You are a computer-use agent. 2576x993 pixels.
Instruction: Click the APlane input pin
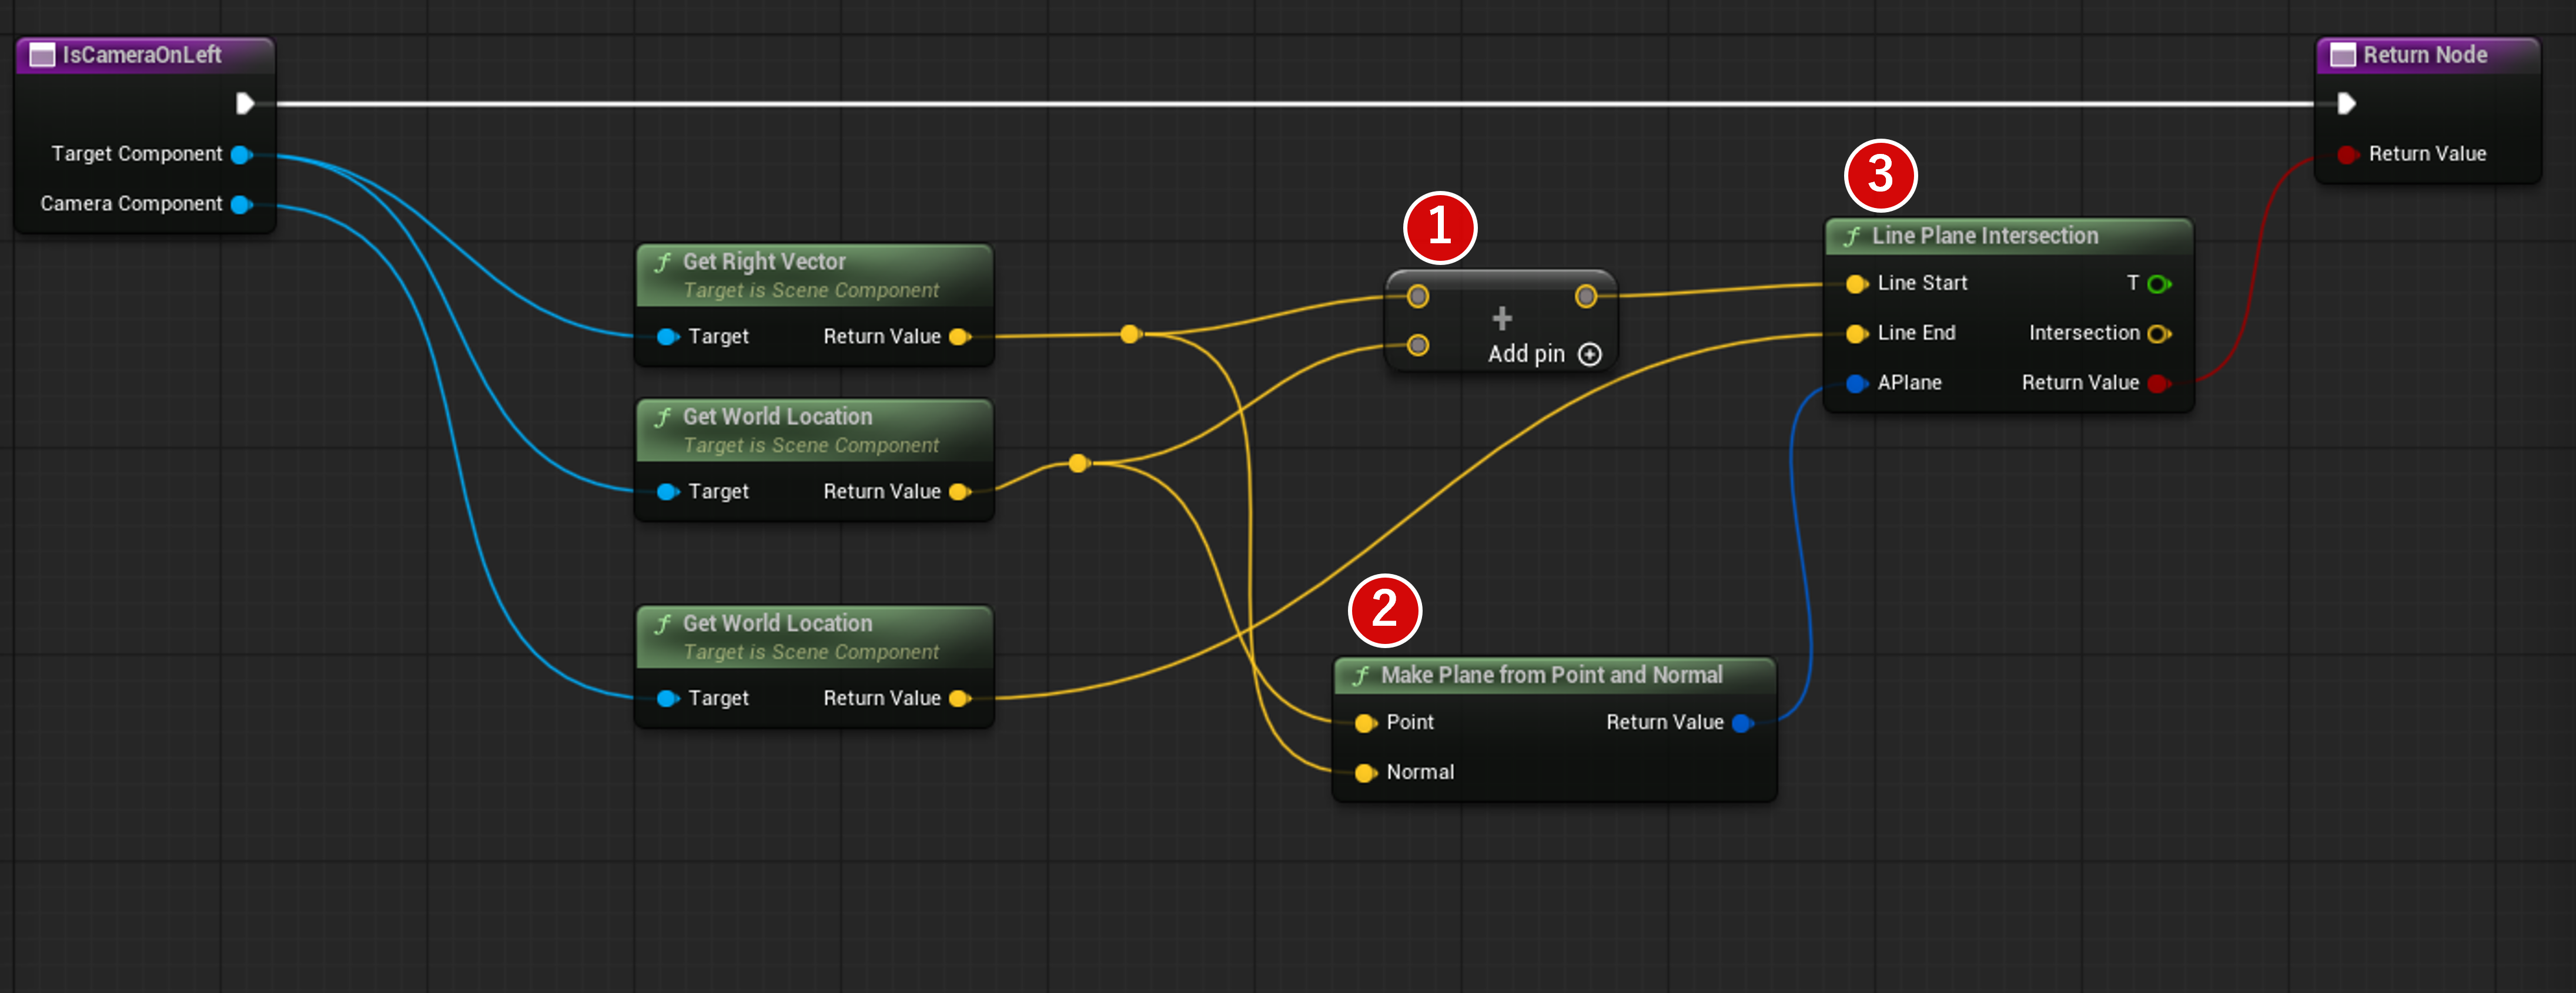point(1856,383)
